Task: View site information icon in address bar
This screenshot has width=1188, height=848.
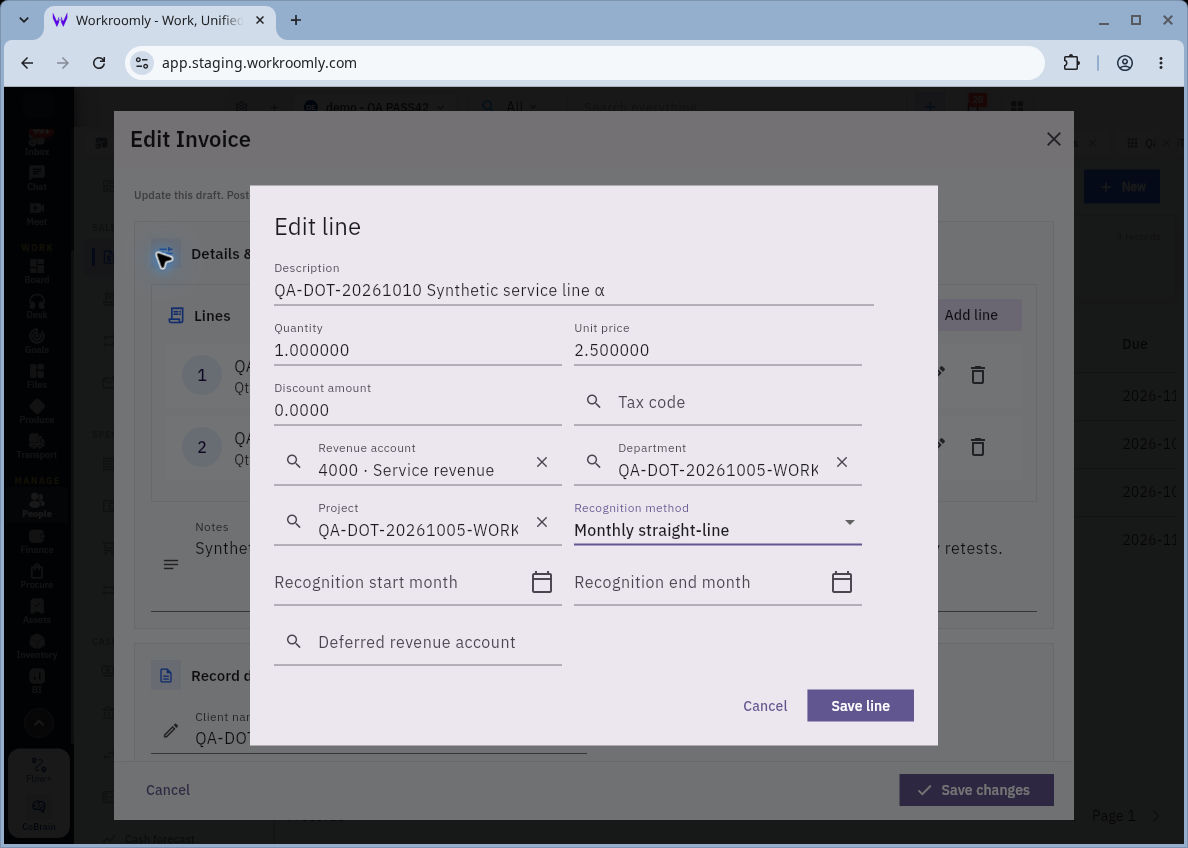Action: coord(142,63)
